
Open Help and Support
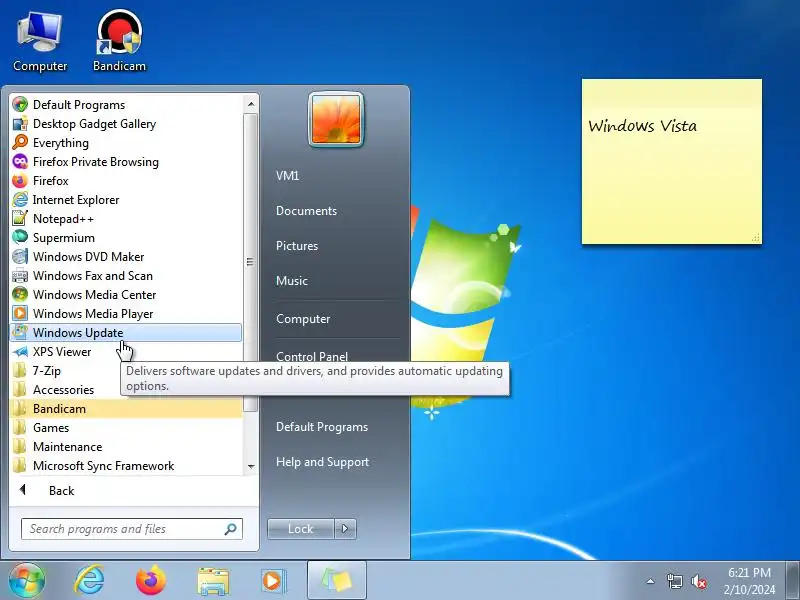click(x=322, y=462)
